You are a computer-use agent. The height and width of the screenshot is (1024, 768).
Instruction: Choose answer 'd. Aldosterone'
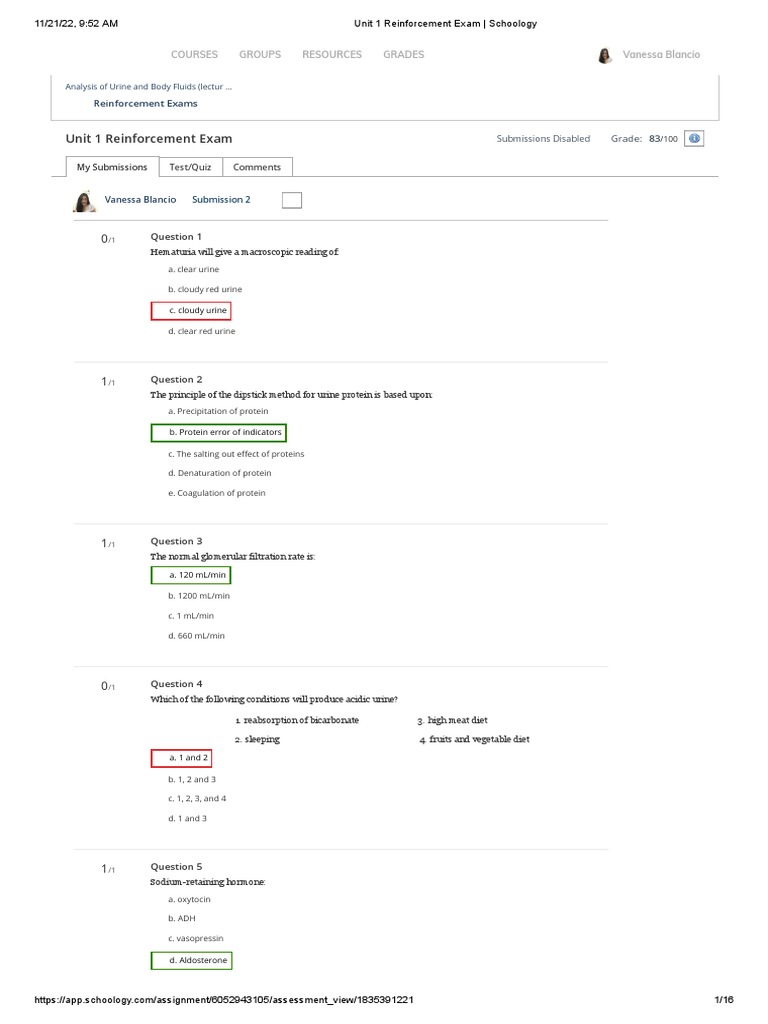[x=191, y=961]
